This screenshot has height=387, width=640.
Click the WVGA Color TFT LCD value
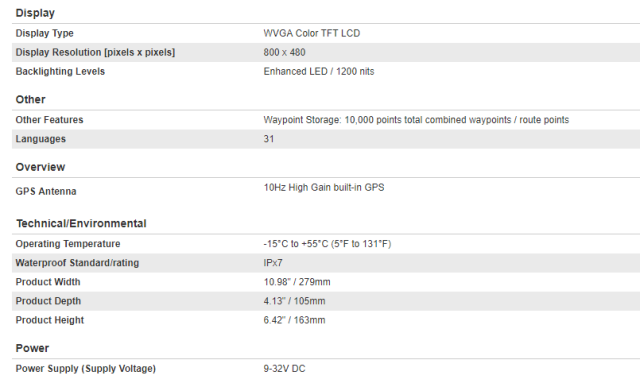coord(312,33)
